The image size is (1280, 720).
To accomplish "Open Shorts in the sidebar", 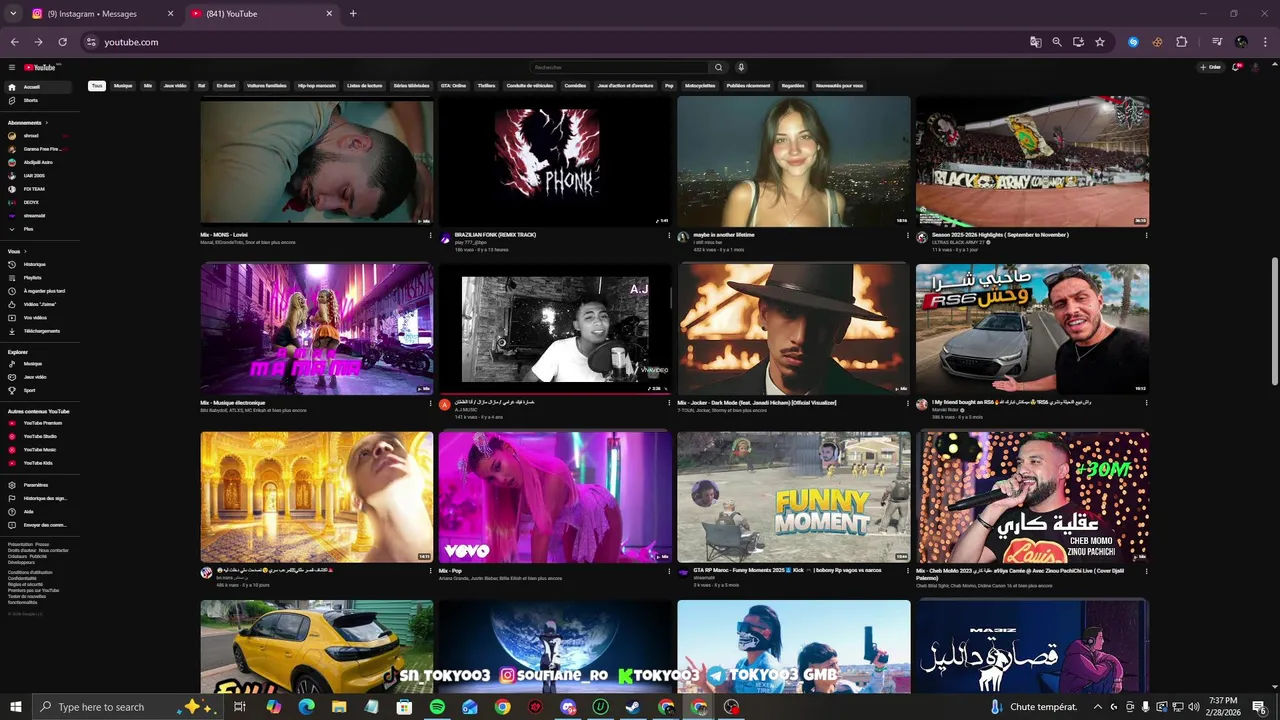I will (38, 100).
